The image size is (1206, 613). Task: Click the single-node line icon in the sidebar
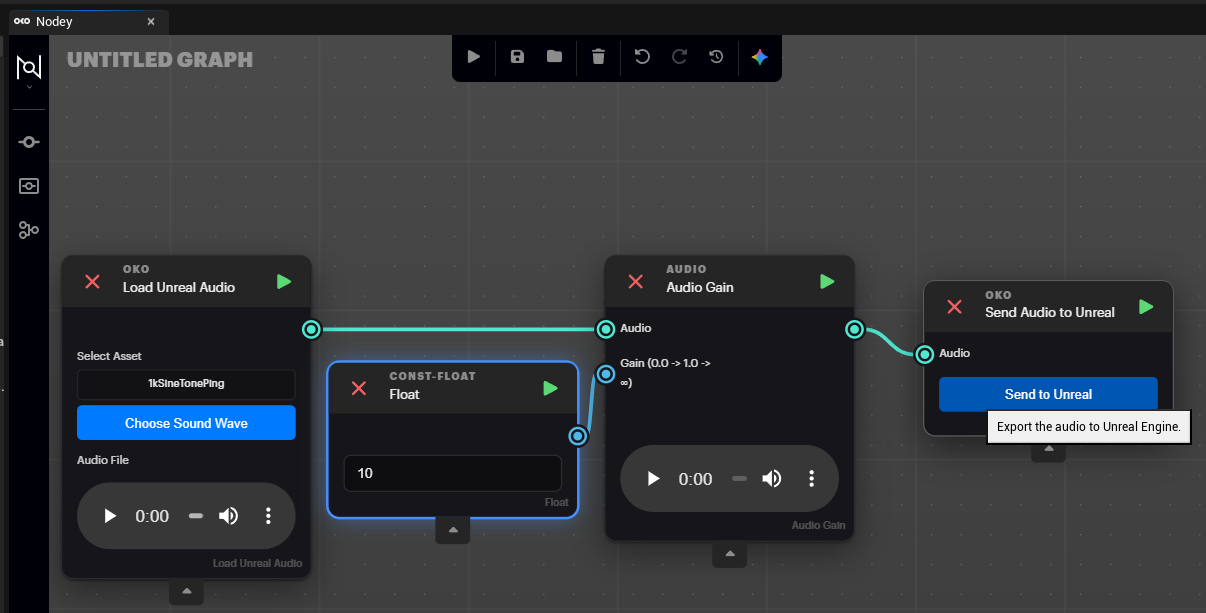pyautogui.click(x=29, y=142)
